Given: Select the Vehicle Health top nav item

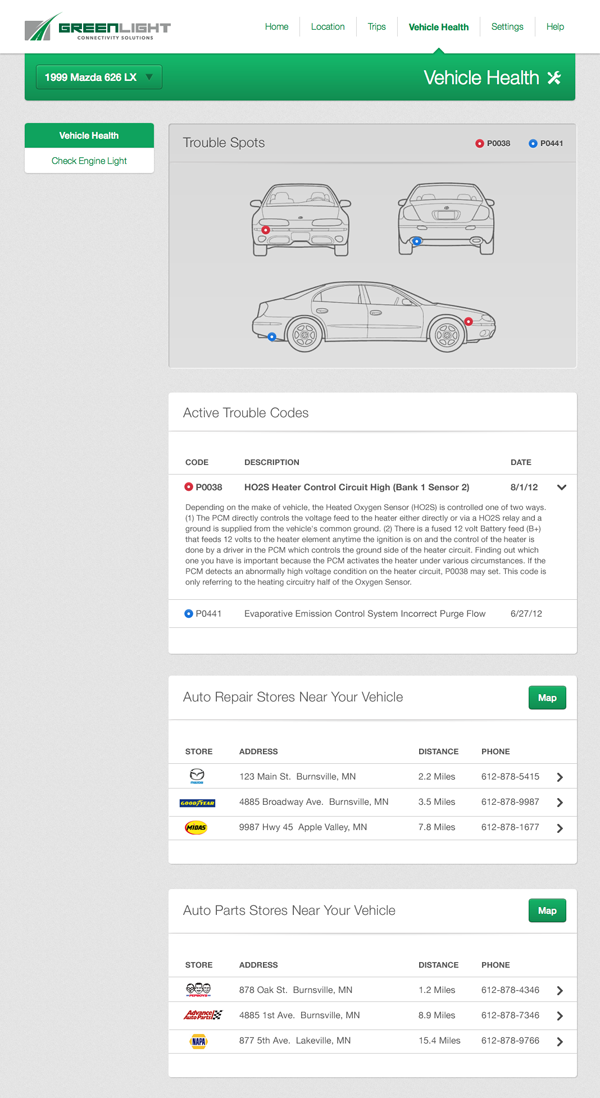Looking at the screenshot, I should coord(439,27).
